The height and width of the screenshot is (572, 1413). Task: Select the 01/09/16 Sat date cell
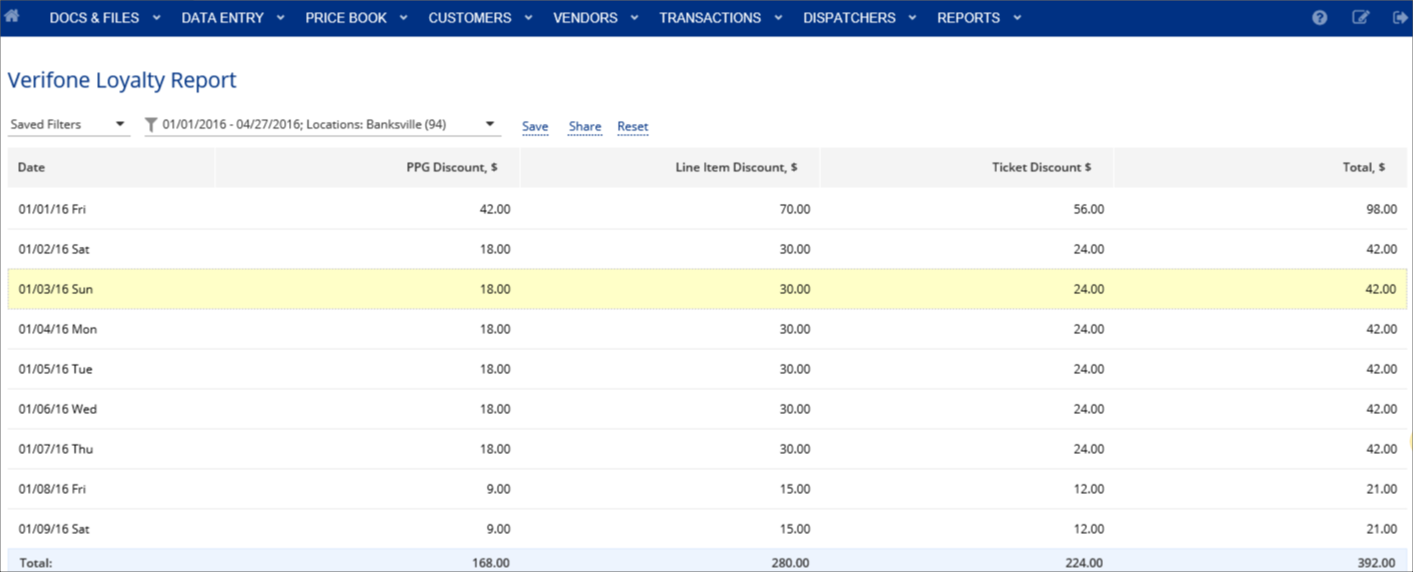[53, 529]
